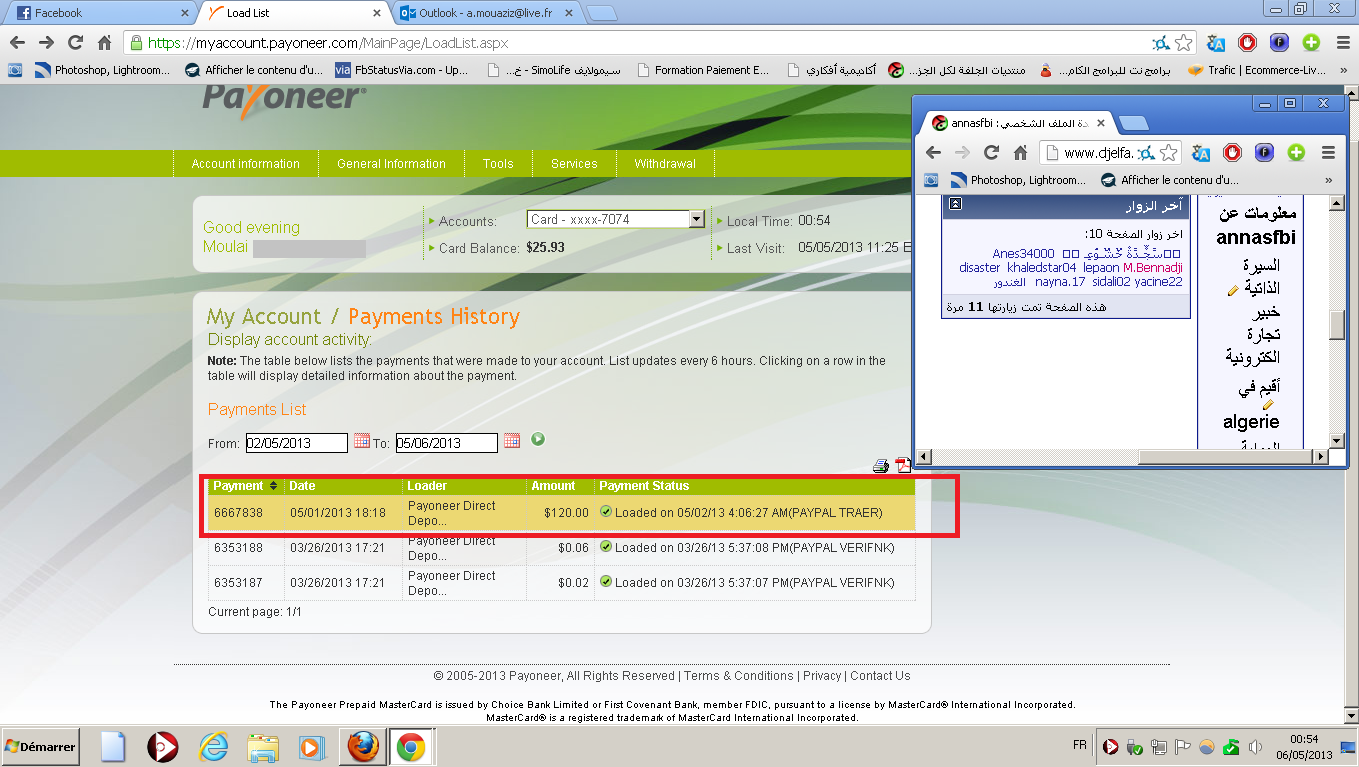The image size is (1359, 767).
Task: Click bookmark star in the djelfa popup window
Action: pyautogui.click(x=1170, y=153)
